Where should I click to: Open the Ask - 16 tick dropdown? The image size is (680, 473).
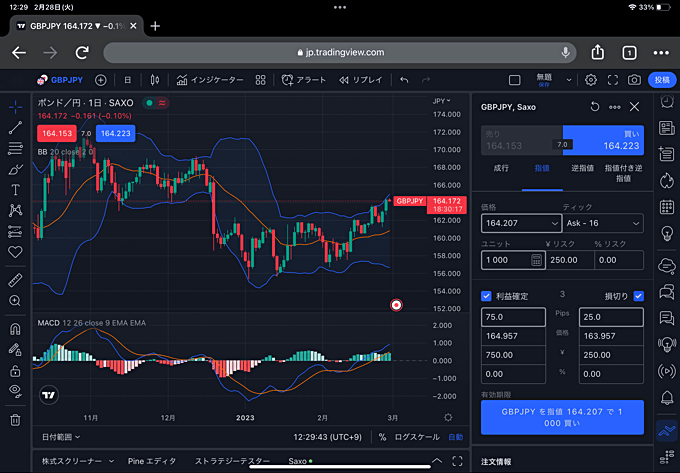(603, 223)
